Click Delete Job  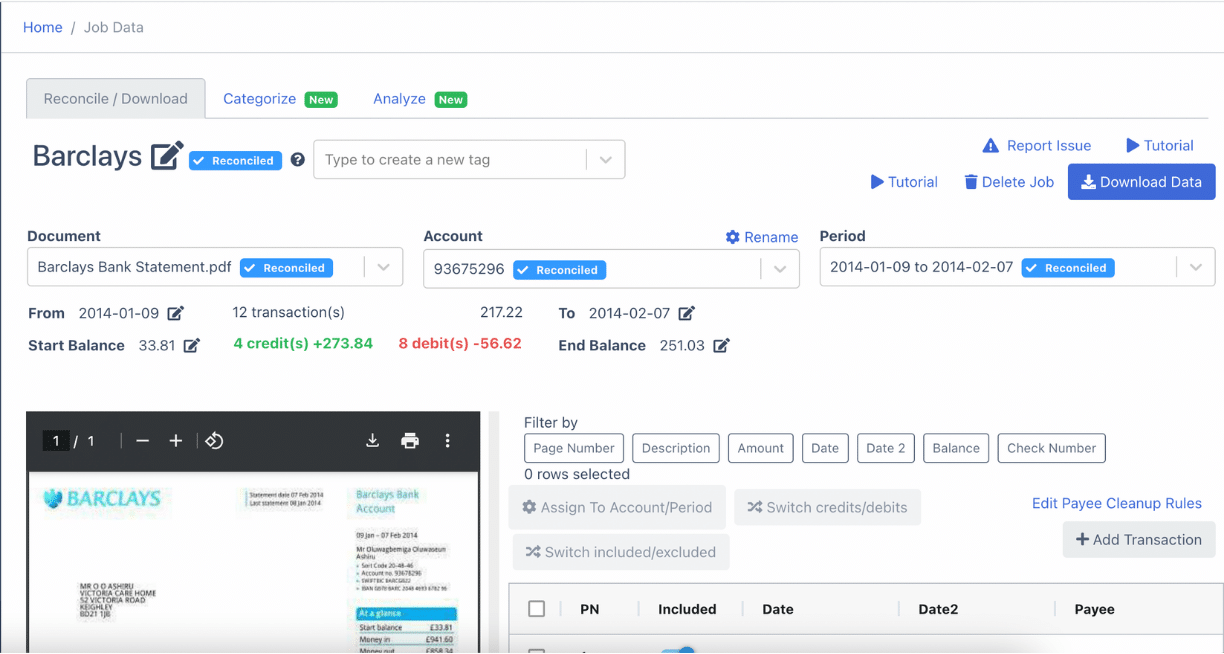click(x=1009, y=182)
